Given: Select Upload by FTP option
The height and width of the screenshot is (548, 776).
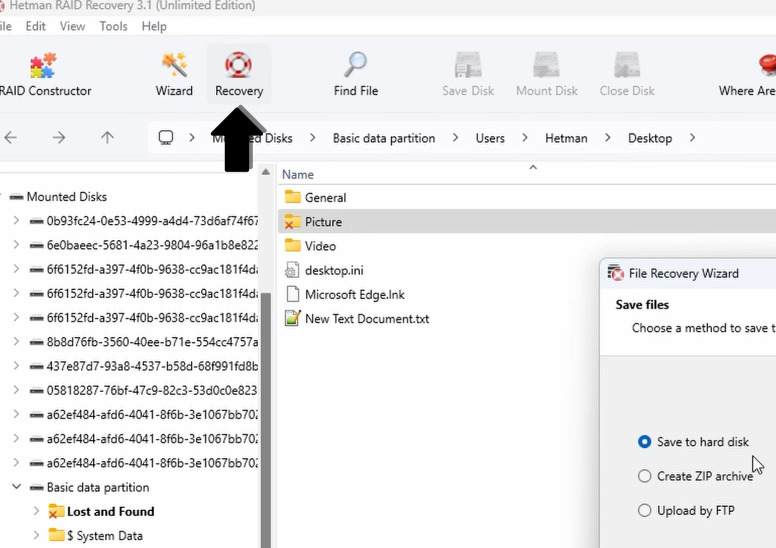Looking at the screenshot, I should pos(644,510).
